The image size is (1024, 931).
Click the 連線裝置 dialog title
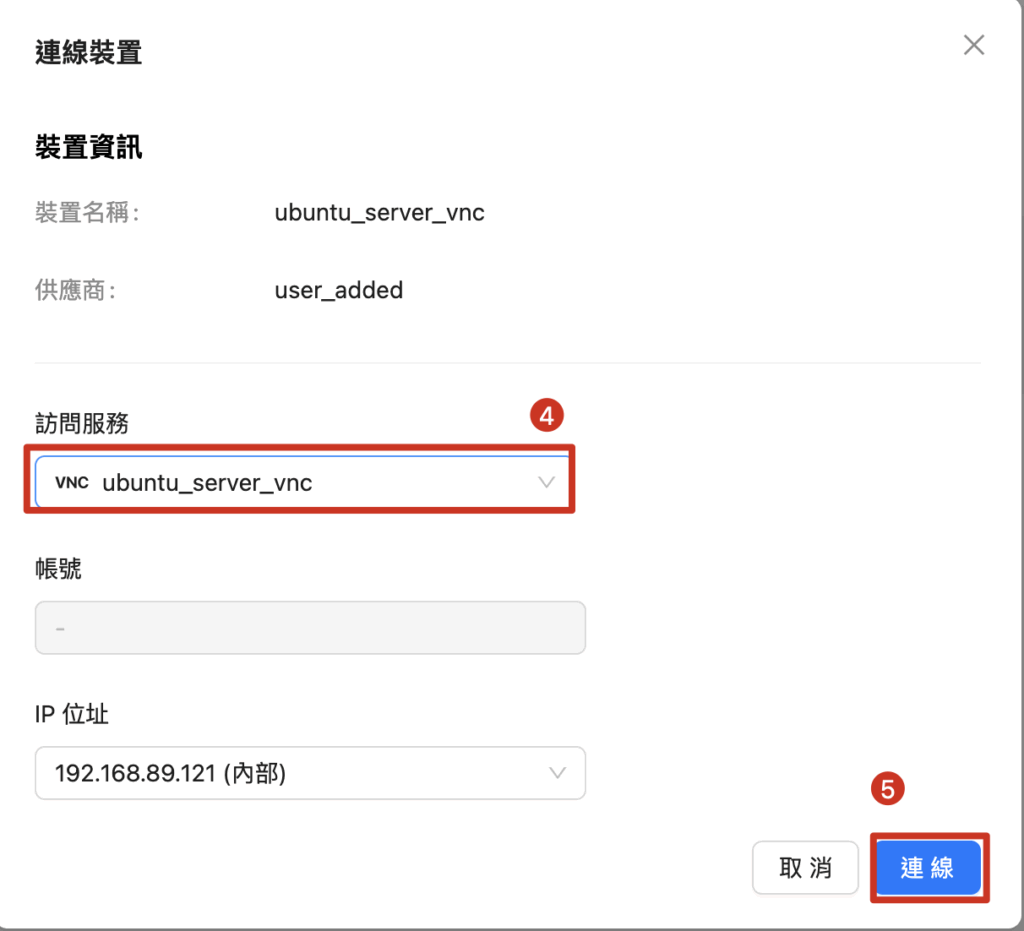pos(88,52)
